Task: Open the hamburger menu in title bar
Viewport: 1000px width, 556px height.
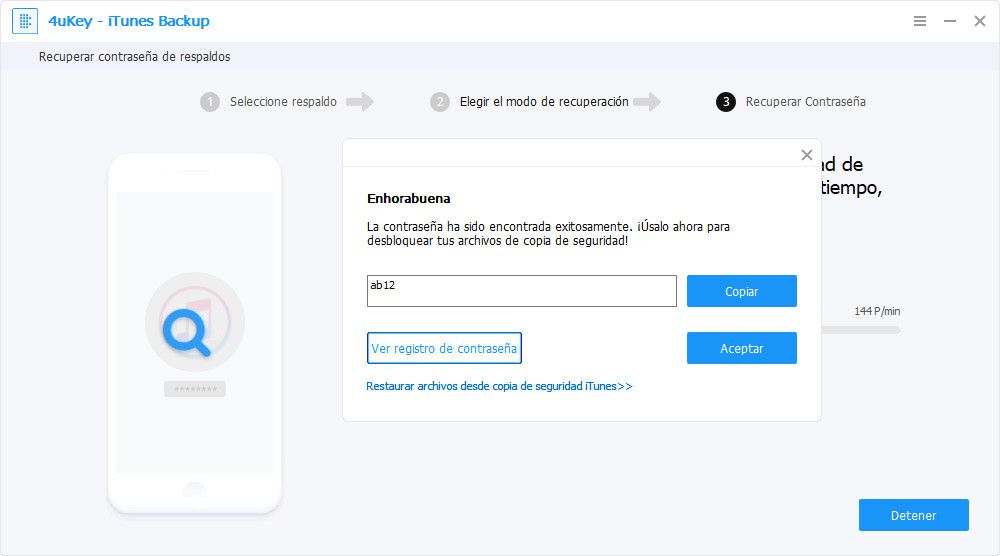Action: click(920, 21)
